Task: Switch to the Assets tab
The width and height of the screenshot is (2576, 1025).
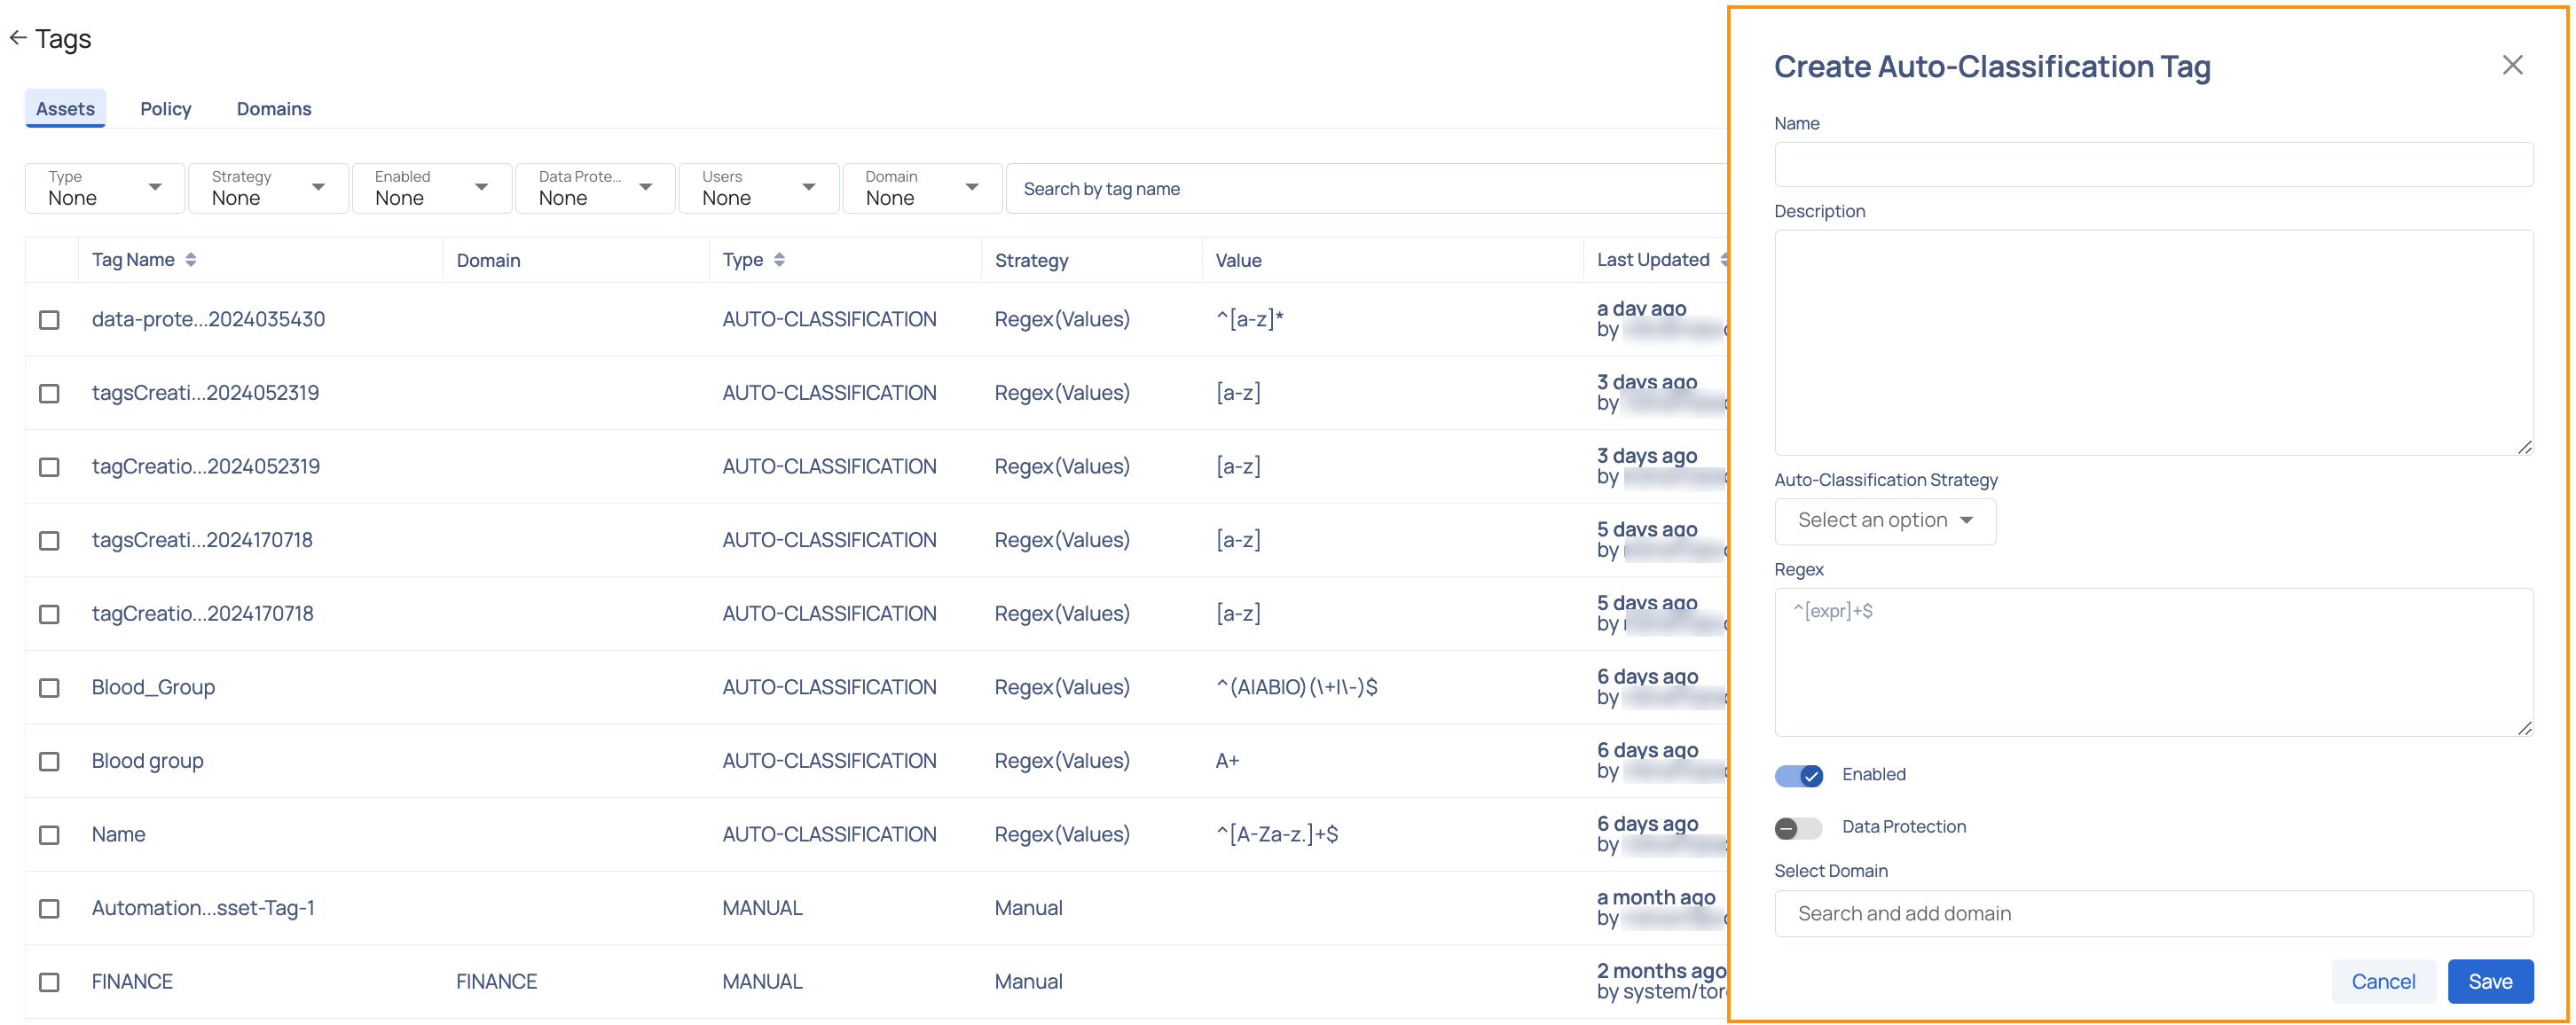Action: (65, 109)
